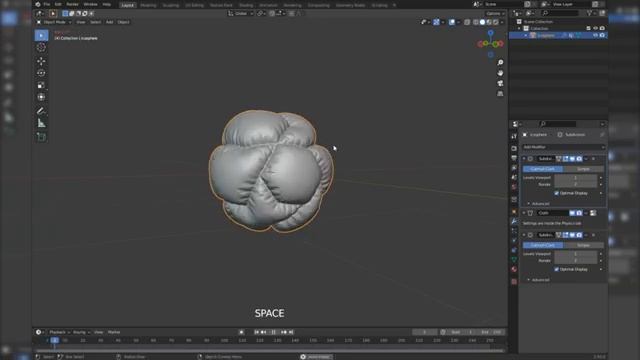The width and height of the screenshot is (640, 360).
Task: Open the Object Data properties green triangle tab
Action: pyautogui.click(x=514, y=260)
